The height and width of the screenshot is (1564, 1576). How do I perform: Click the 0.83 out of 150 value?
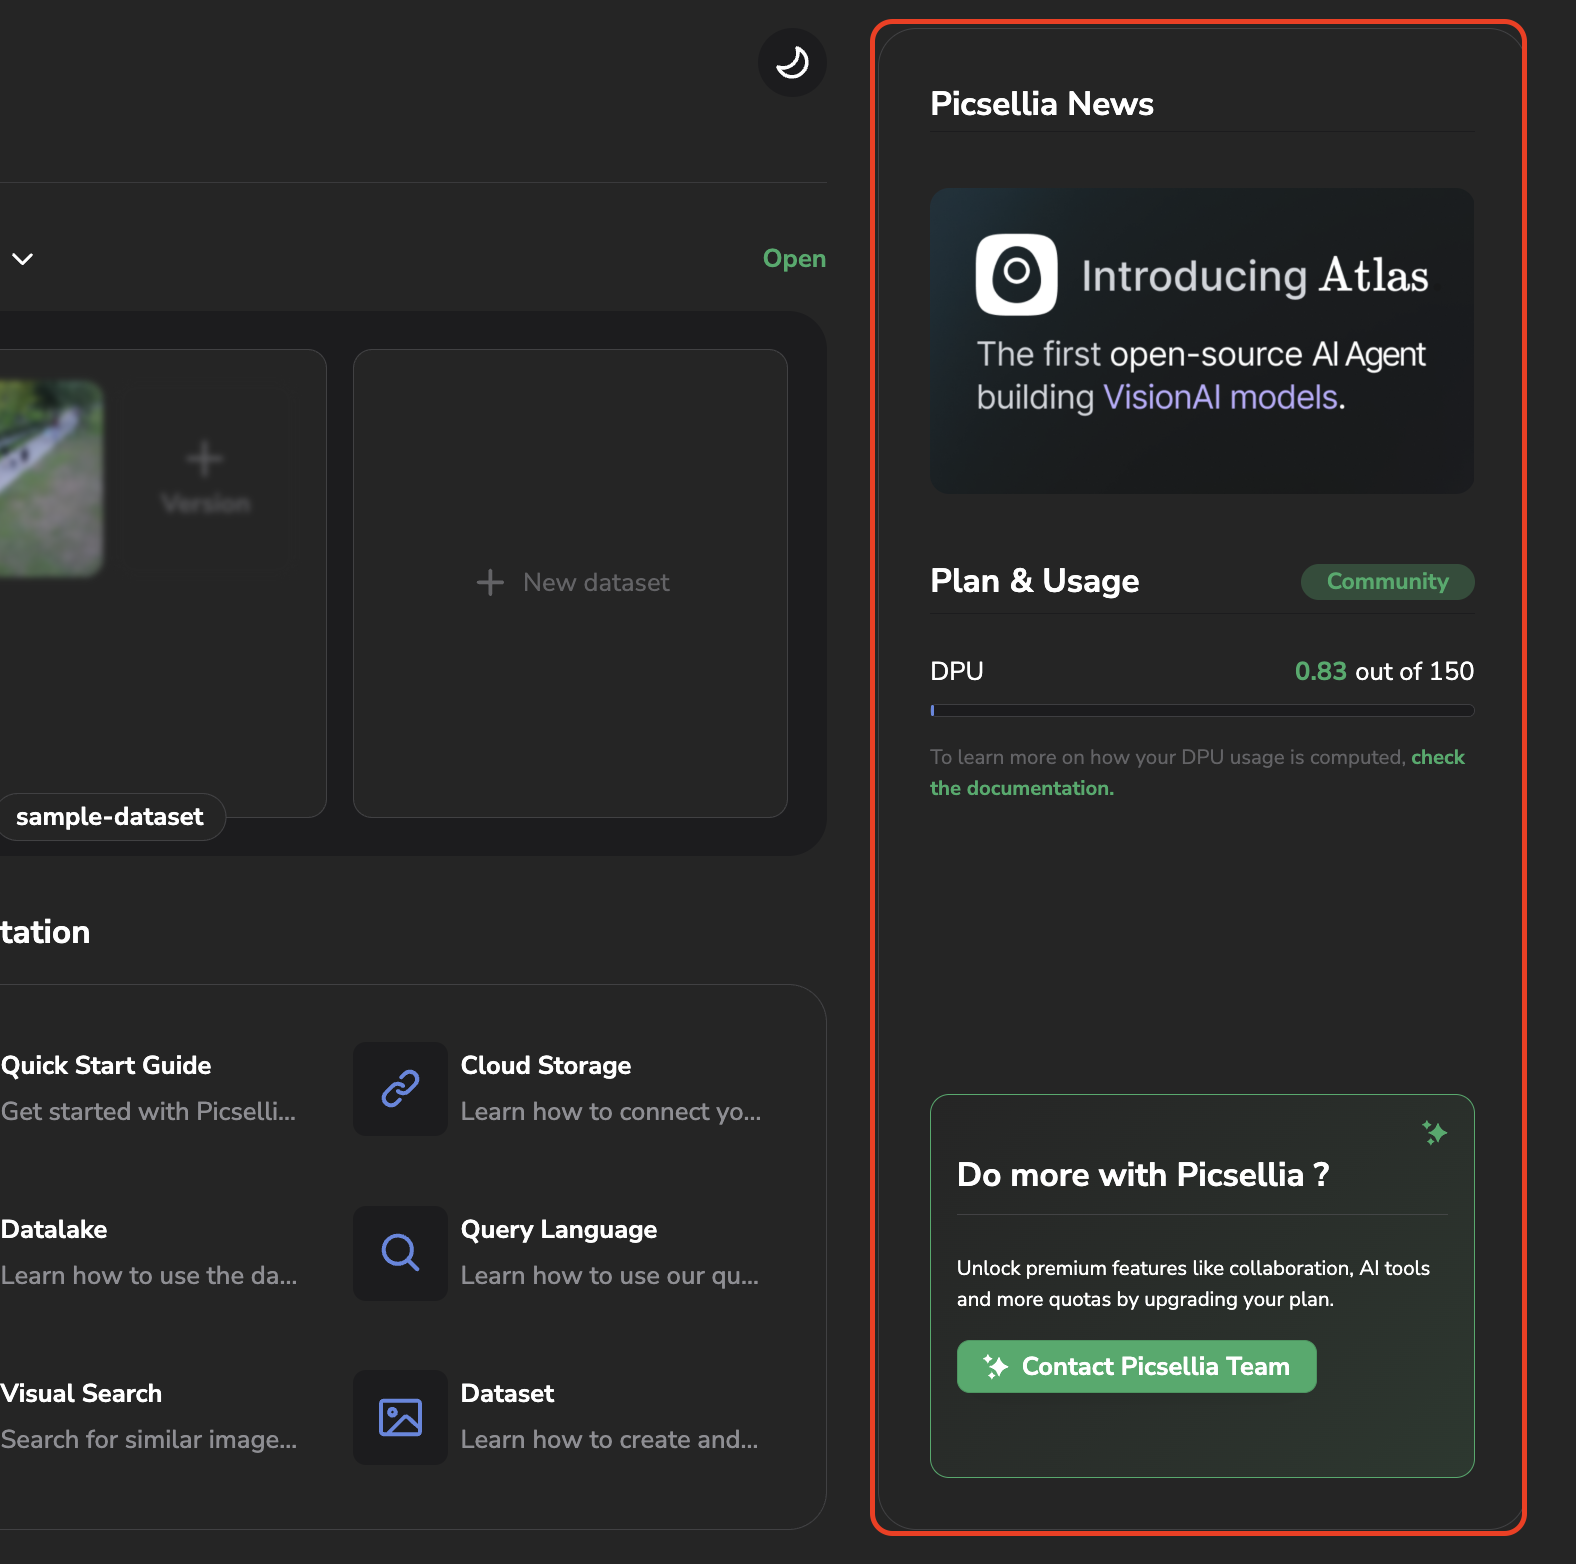pyautogui.click(x=1384, y=671)
